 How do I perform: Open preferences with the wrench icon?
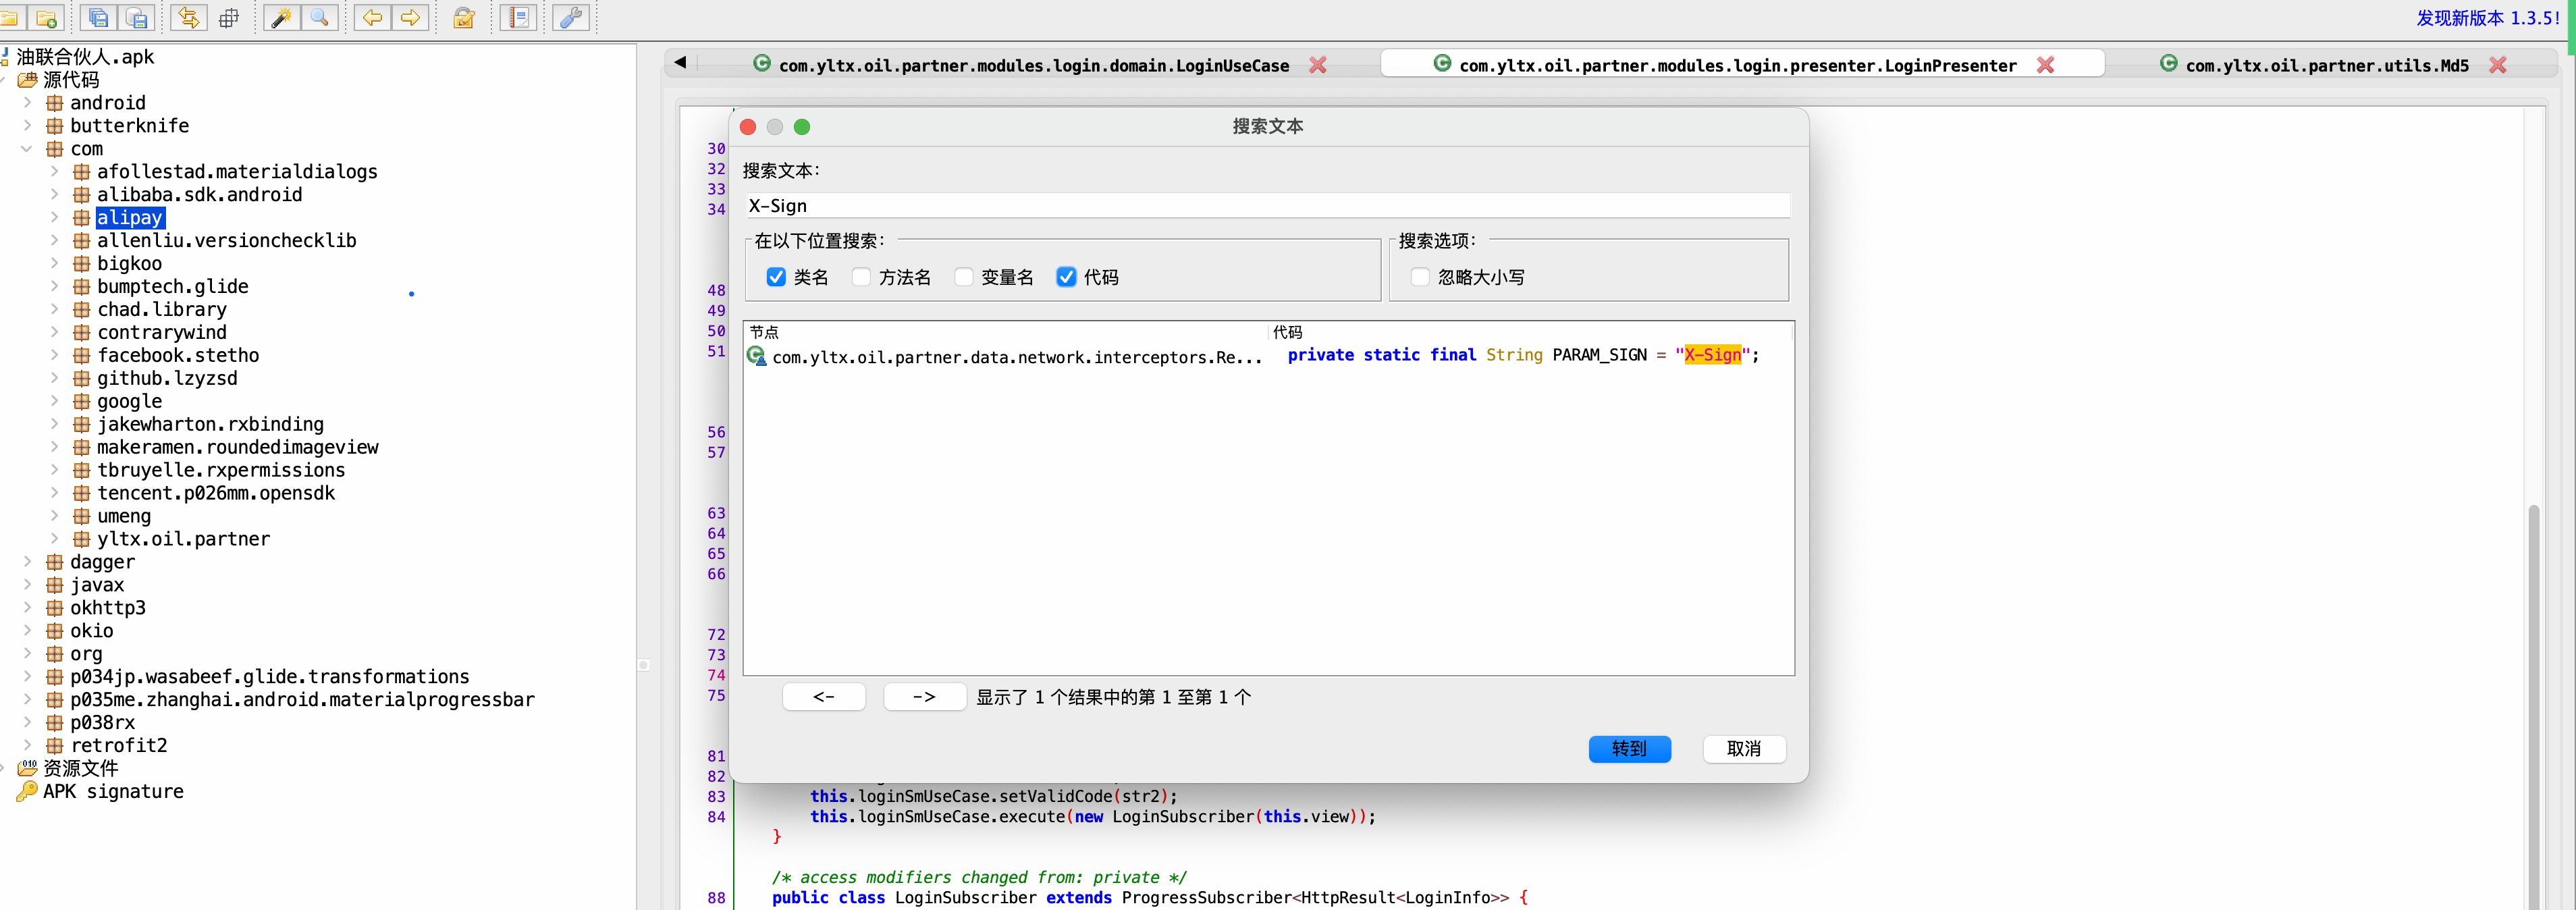571,17
